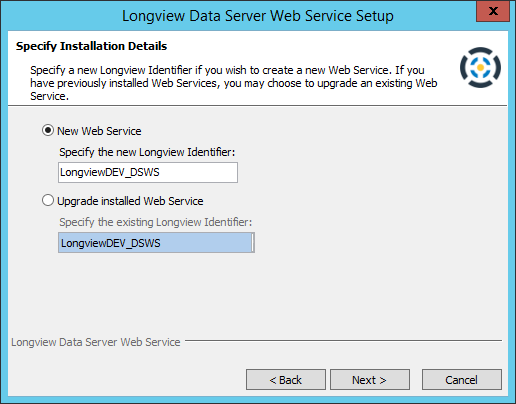Expand the dropdown arrow on the existing identifier box

click(x=253, y=243)
